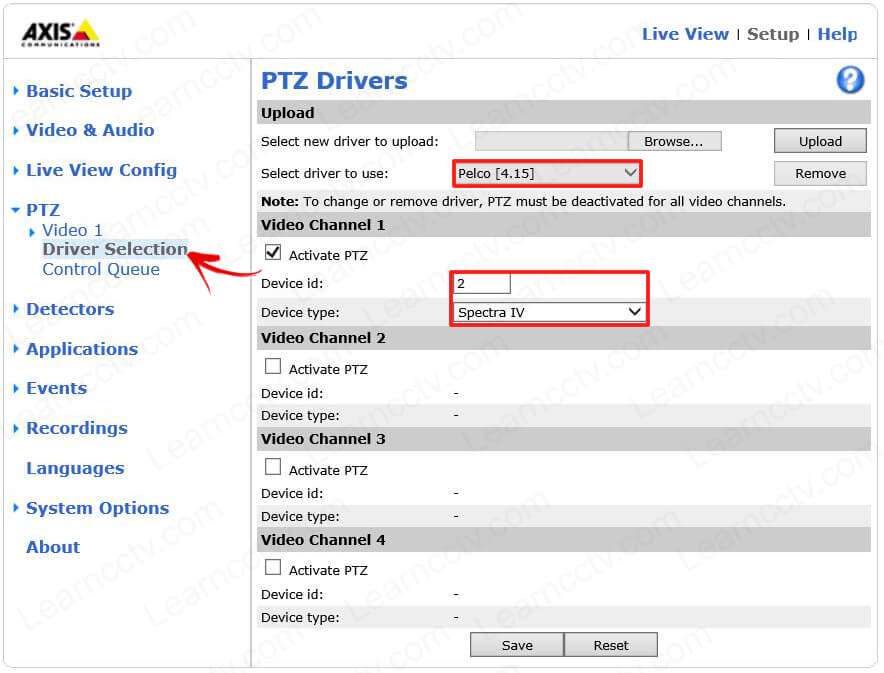
Task: Click Remove to delete selected driver
Action: click(820, 173)
